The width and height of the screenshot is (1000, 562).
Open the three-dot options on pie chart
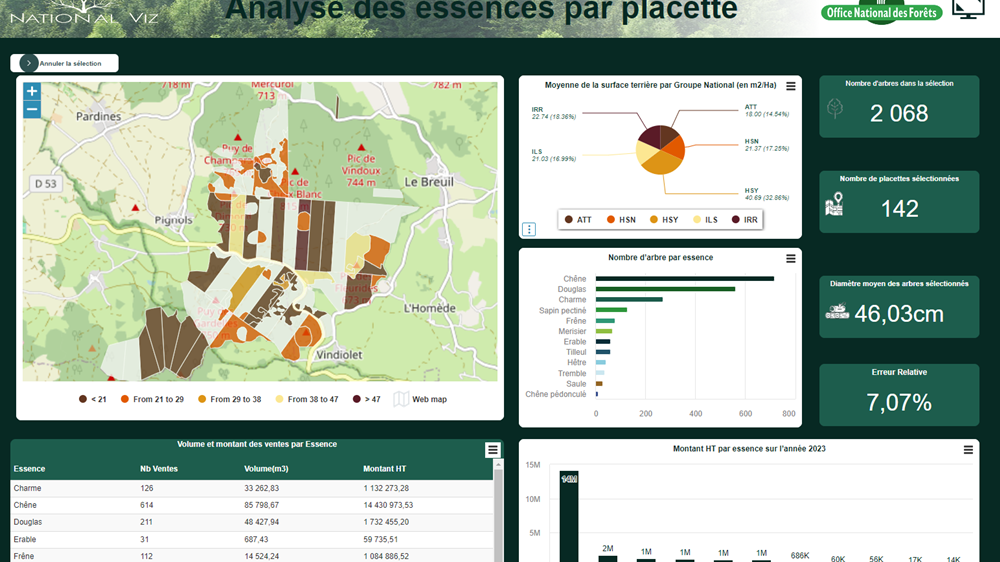529,229
